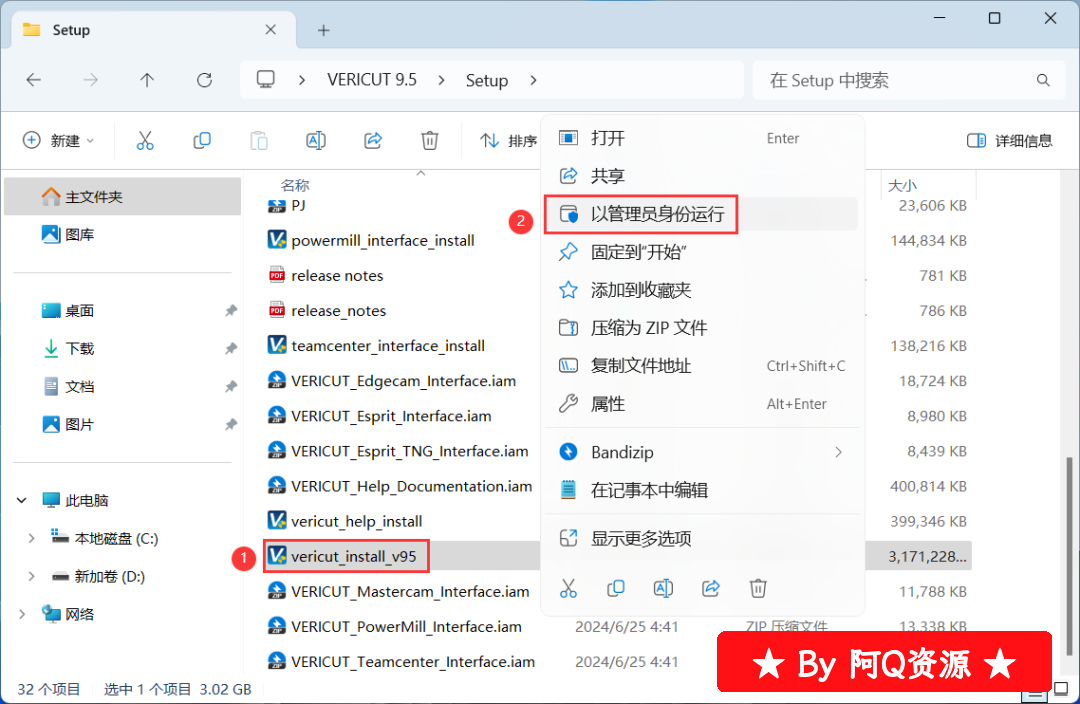Open the 排序 sort menu
This screenshot has height=704, width=1080.
[x=509, y=141]
